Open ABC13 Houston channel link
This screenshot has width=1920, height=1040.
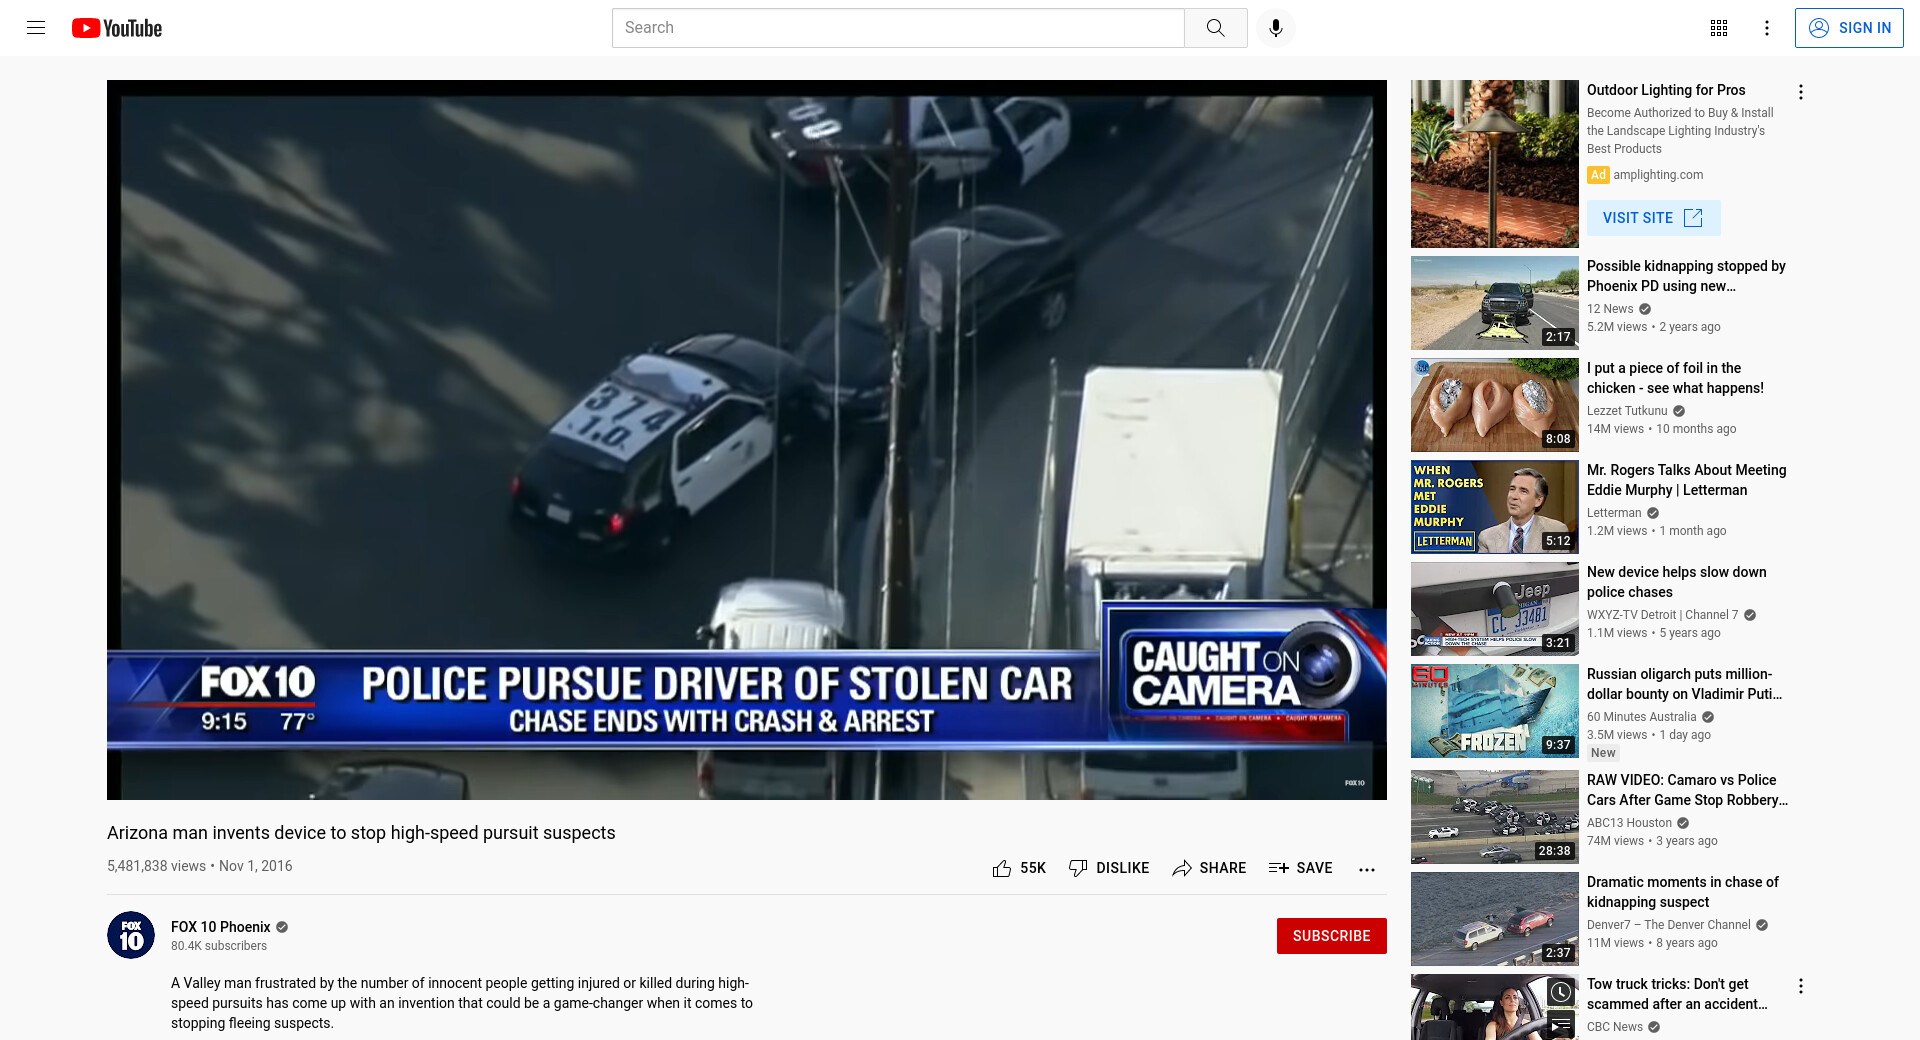(1629, 823)
